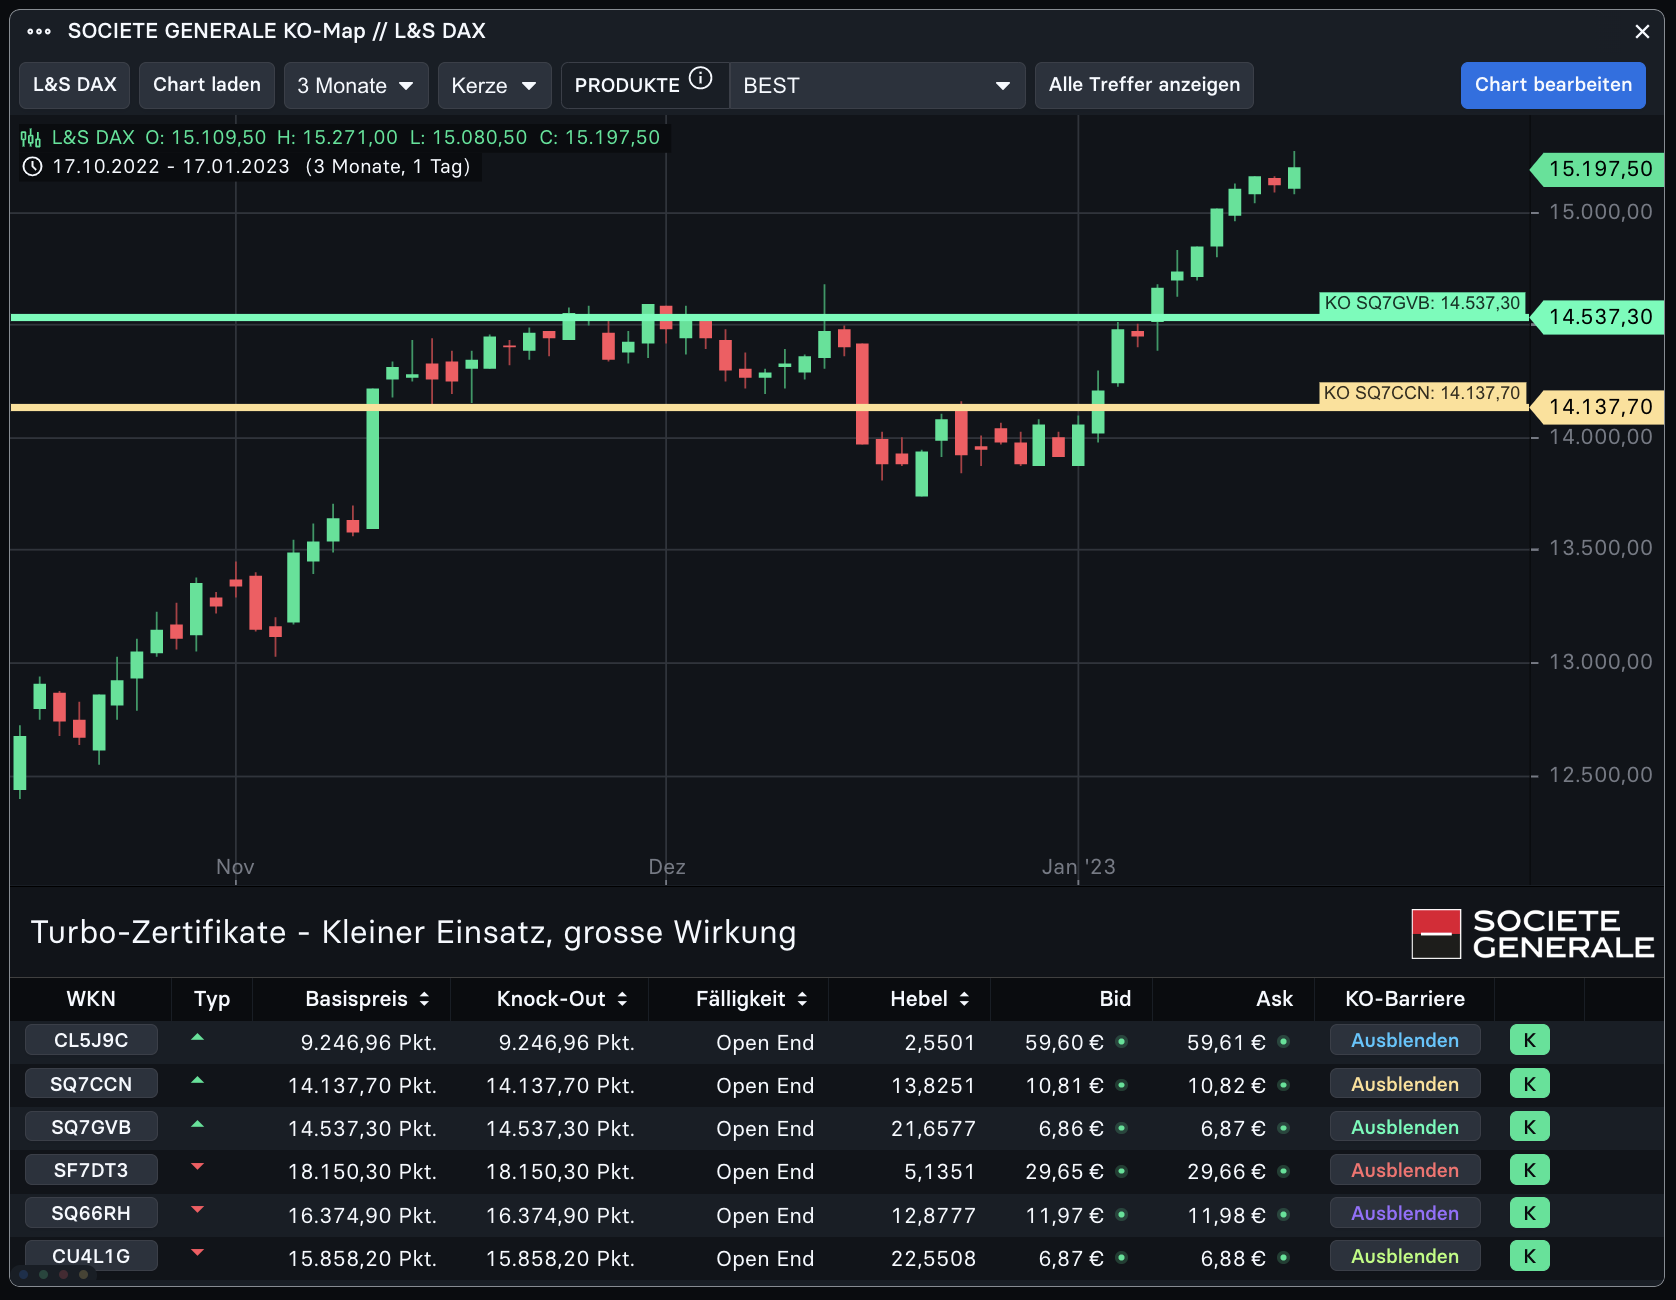Click the PRODUKTE info icon
The width and height of the screenshot is (1676, 1300).
[701, 78]
